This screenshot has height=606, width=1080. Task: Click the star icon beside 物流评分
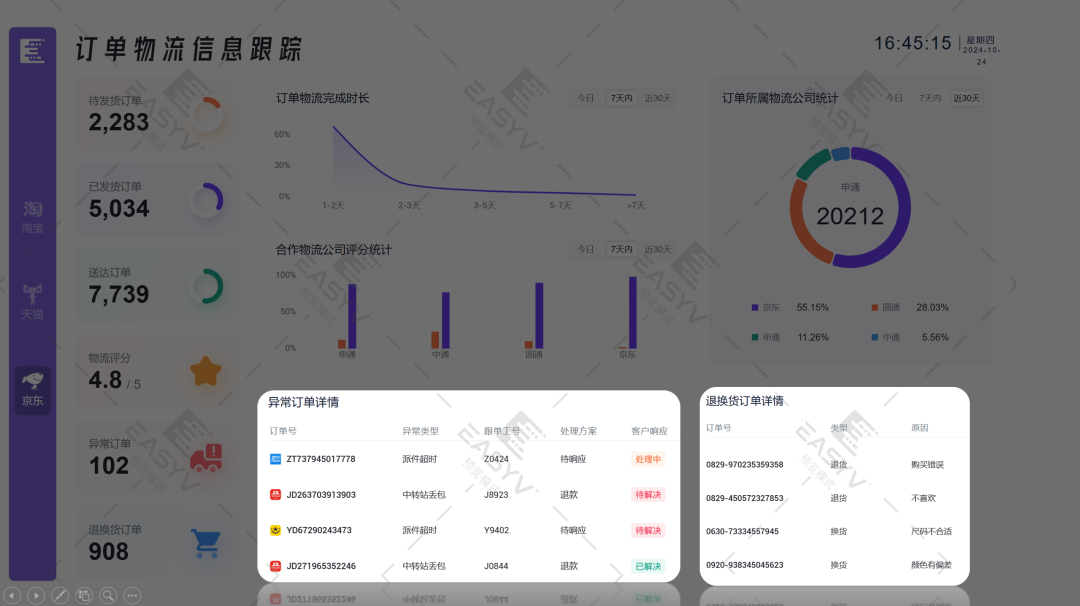point(205,371)
